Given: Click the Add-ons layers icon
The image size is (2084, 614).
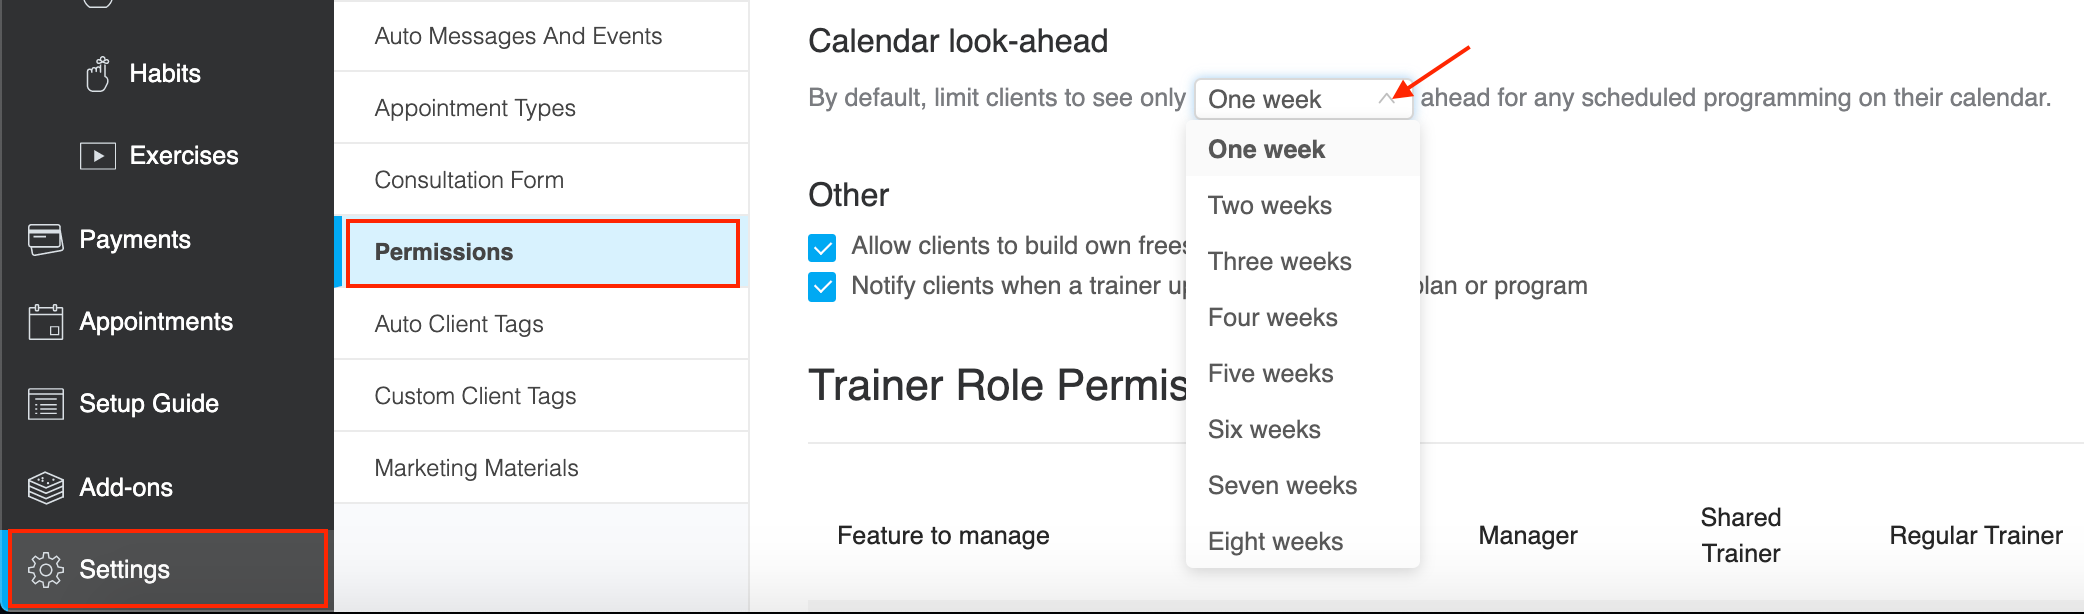Looking at the screenshot, I should 46,487.
